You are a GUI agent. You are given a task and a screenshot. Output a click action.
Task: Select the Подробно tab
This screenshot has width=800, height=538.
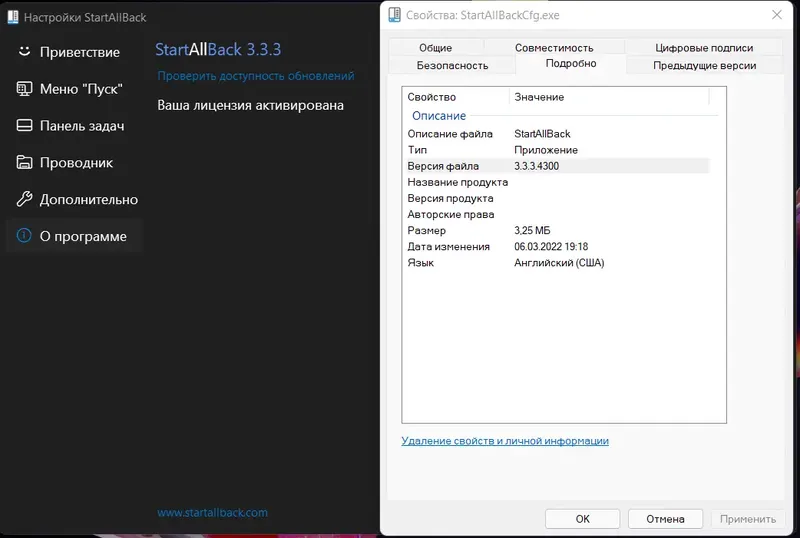(x=571, y=63)
